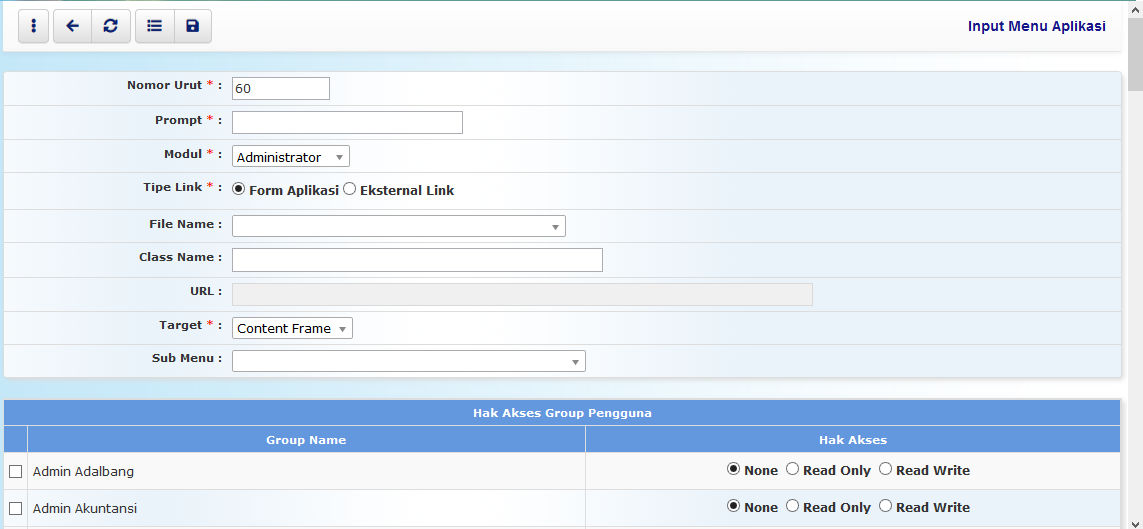The width and height of the screenshot is (1143, 529).
Task: Open the three-dot options menu icon
Action: point(33,27)
